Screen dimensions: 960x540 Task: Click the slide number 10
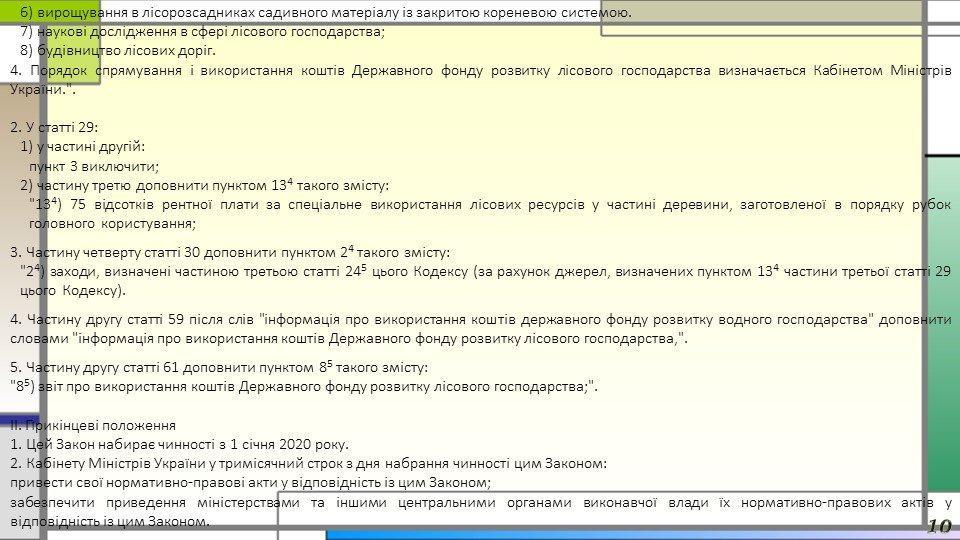click(x=938, y=526)
